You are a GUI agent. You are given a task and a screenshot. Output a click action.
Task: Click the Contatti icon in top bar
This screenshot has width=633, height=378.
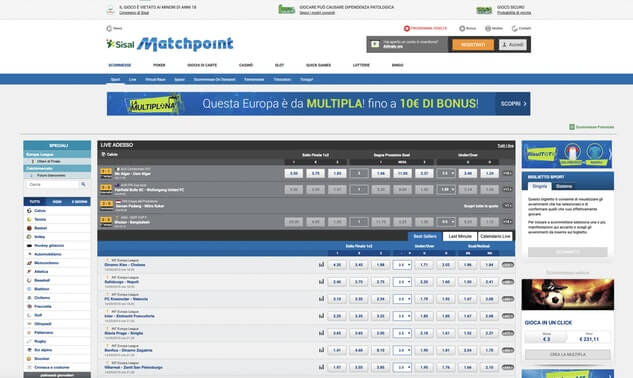pyautogui.click(x=514, y=28)
